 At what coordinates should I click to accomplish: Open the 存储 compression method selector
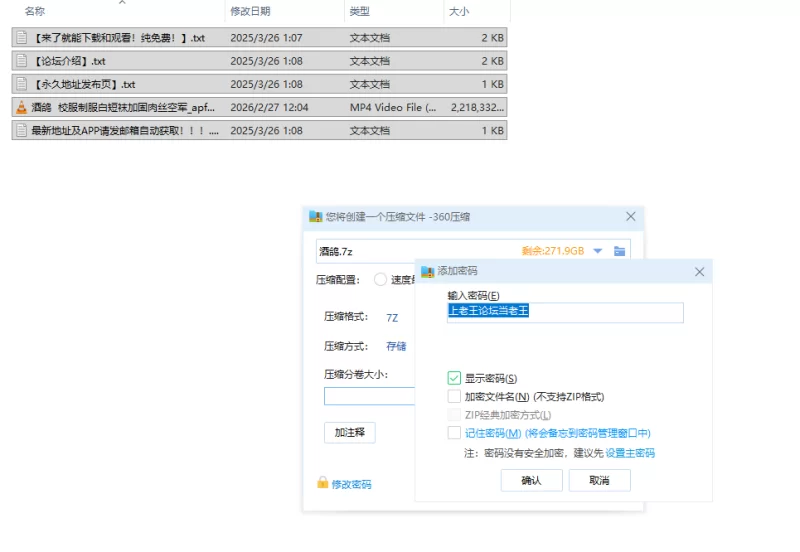[396, 346]
